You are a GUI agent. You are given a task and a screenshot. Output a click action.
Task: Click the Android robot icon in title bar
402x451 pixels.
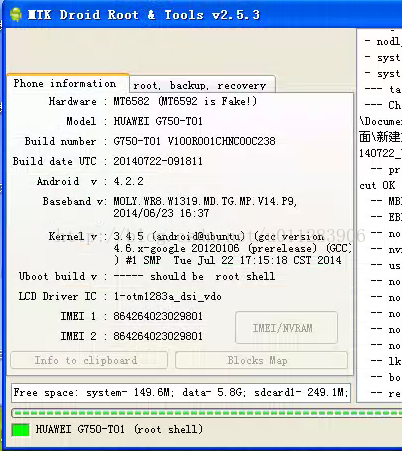coord(16,15)
